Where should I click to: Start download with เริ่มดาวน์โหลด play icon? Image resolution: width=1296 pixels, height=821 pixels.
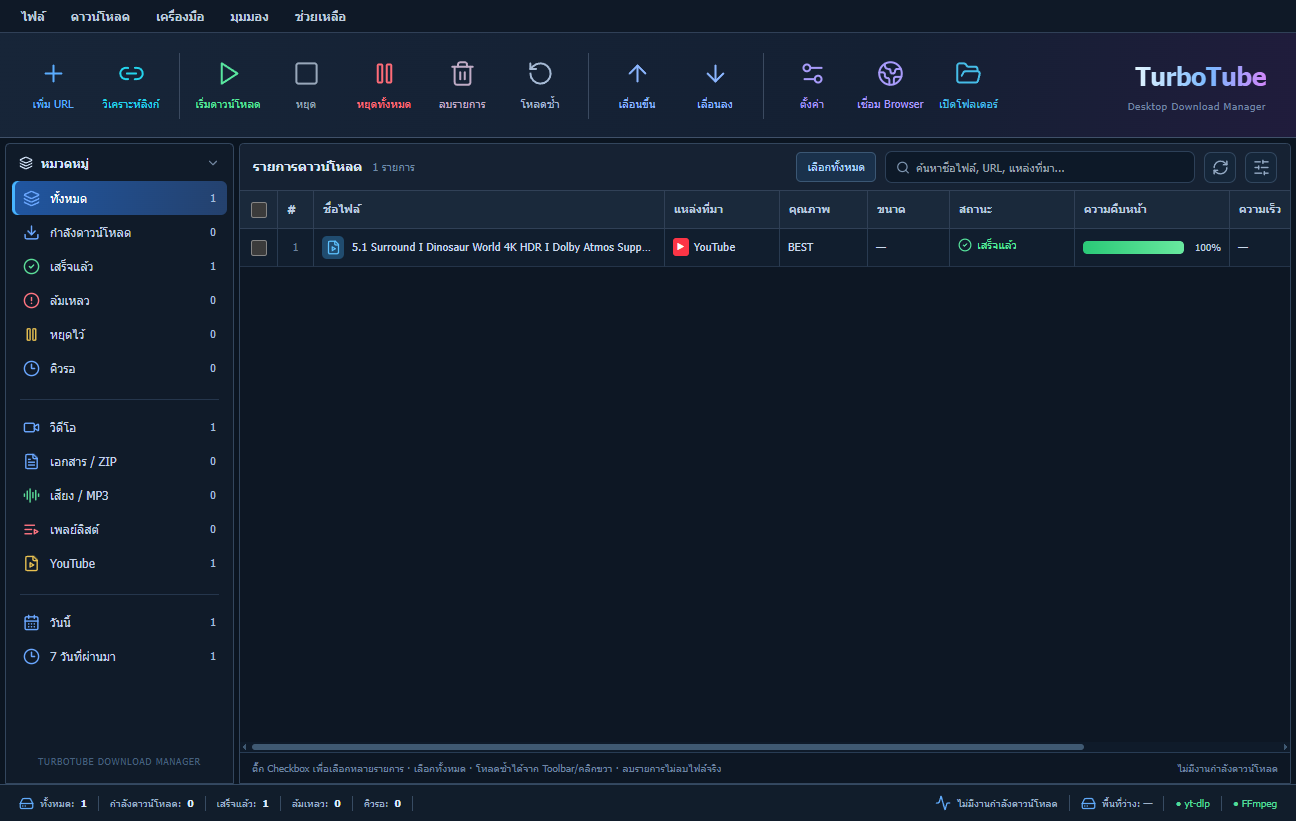(228, 73)
